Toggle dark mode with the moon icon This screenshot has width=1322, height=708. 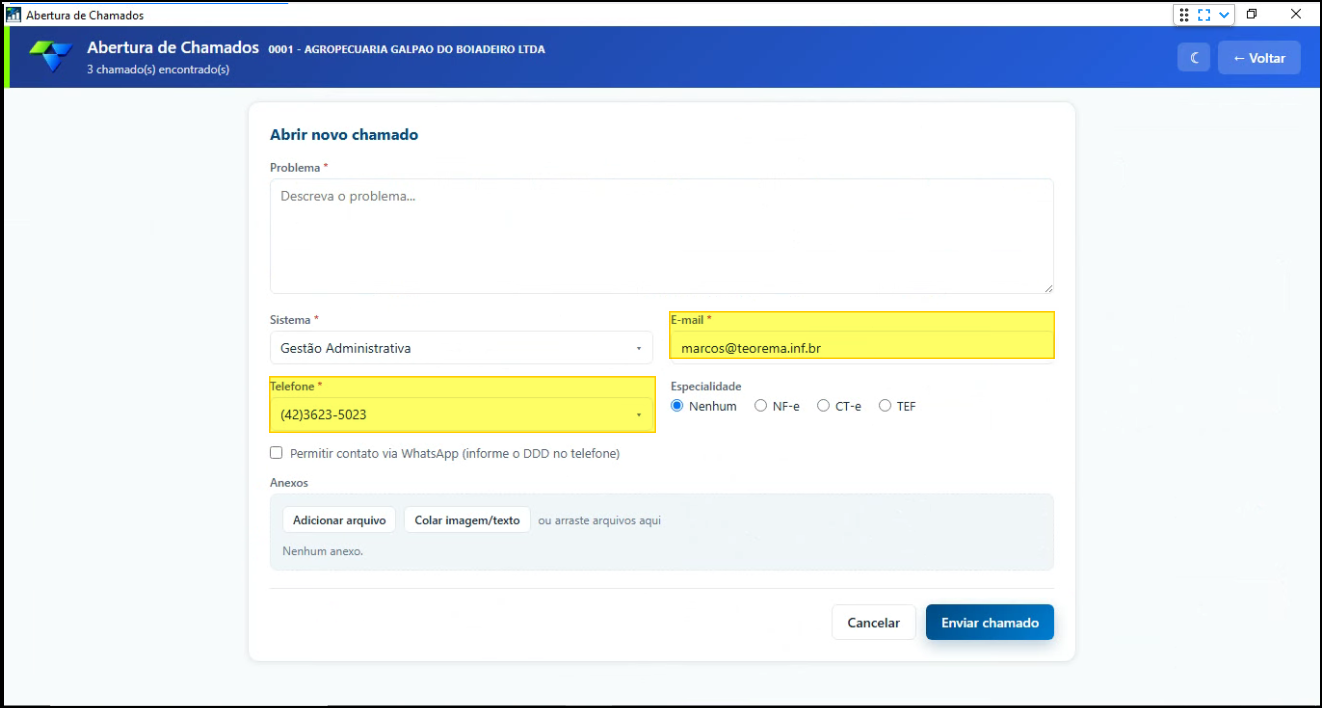pos(1194,58)
